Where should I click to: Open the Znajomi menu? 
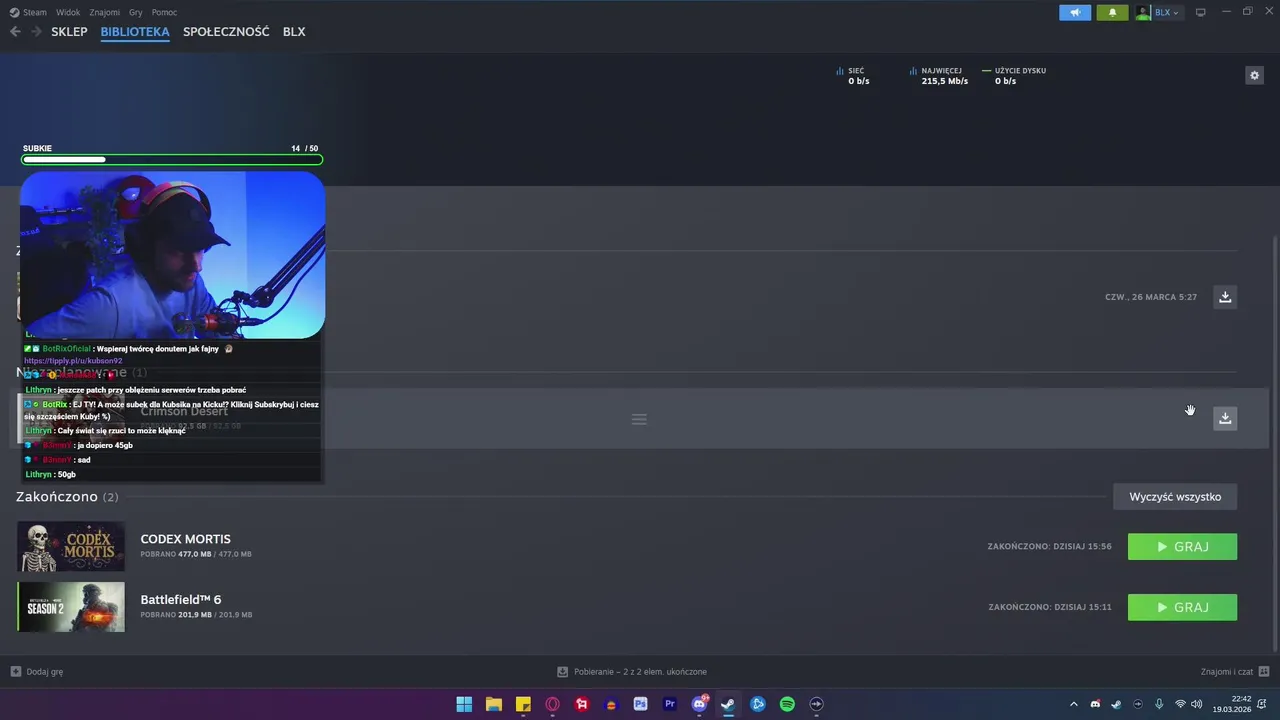[x=104, y=12]
